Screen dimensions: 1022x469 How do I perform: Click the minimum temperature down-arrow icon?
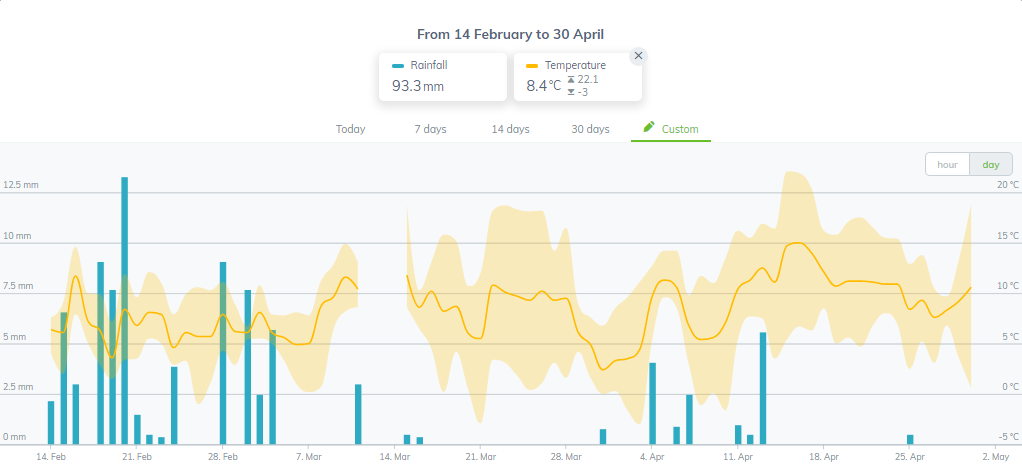(571, 92)
